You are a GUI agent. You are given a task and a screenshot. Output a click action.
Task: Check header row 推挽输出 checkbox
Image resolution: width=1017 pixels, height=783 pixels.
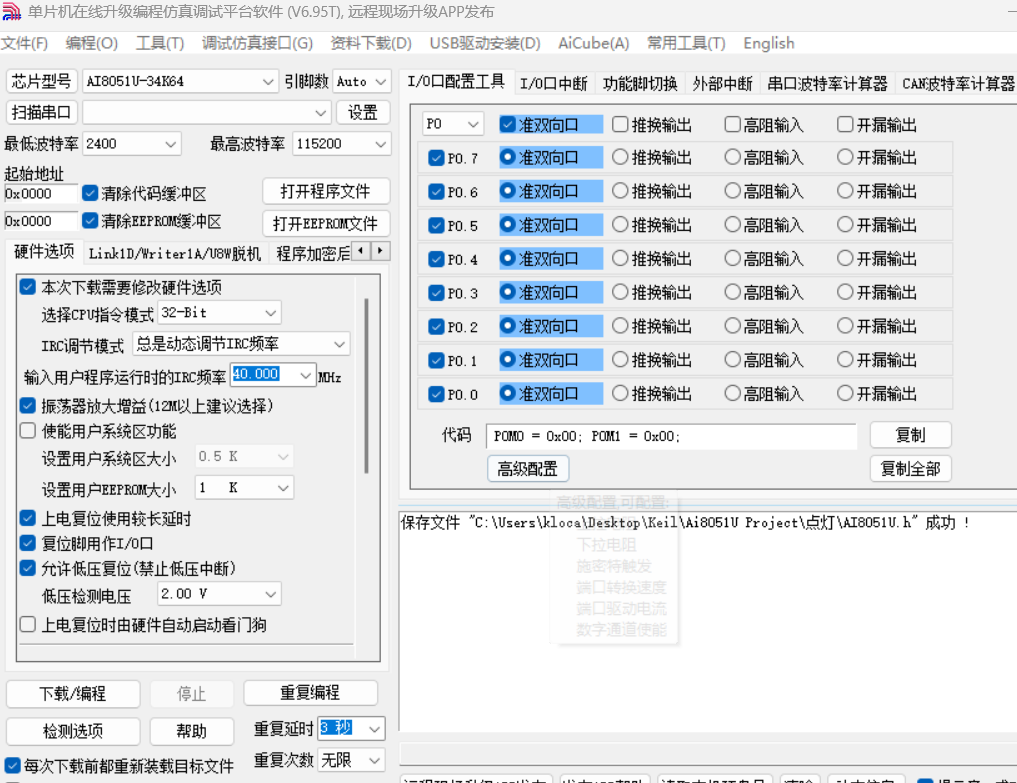pos(620,124)
